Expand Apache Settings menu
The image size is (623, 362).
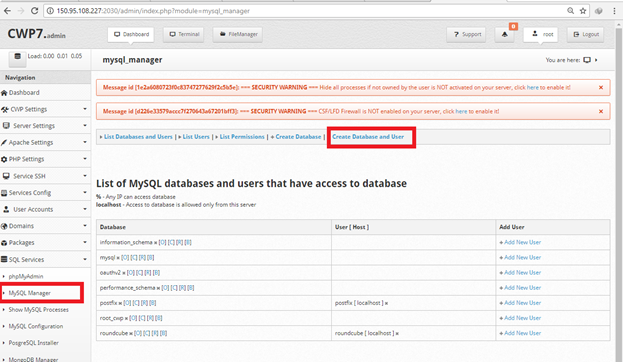(45, 143)
